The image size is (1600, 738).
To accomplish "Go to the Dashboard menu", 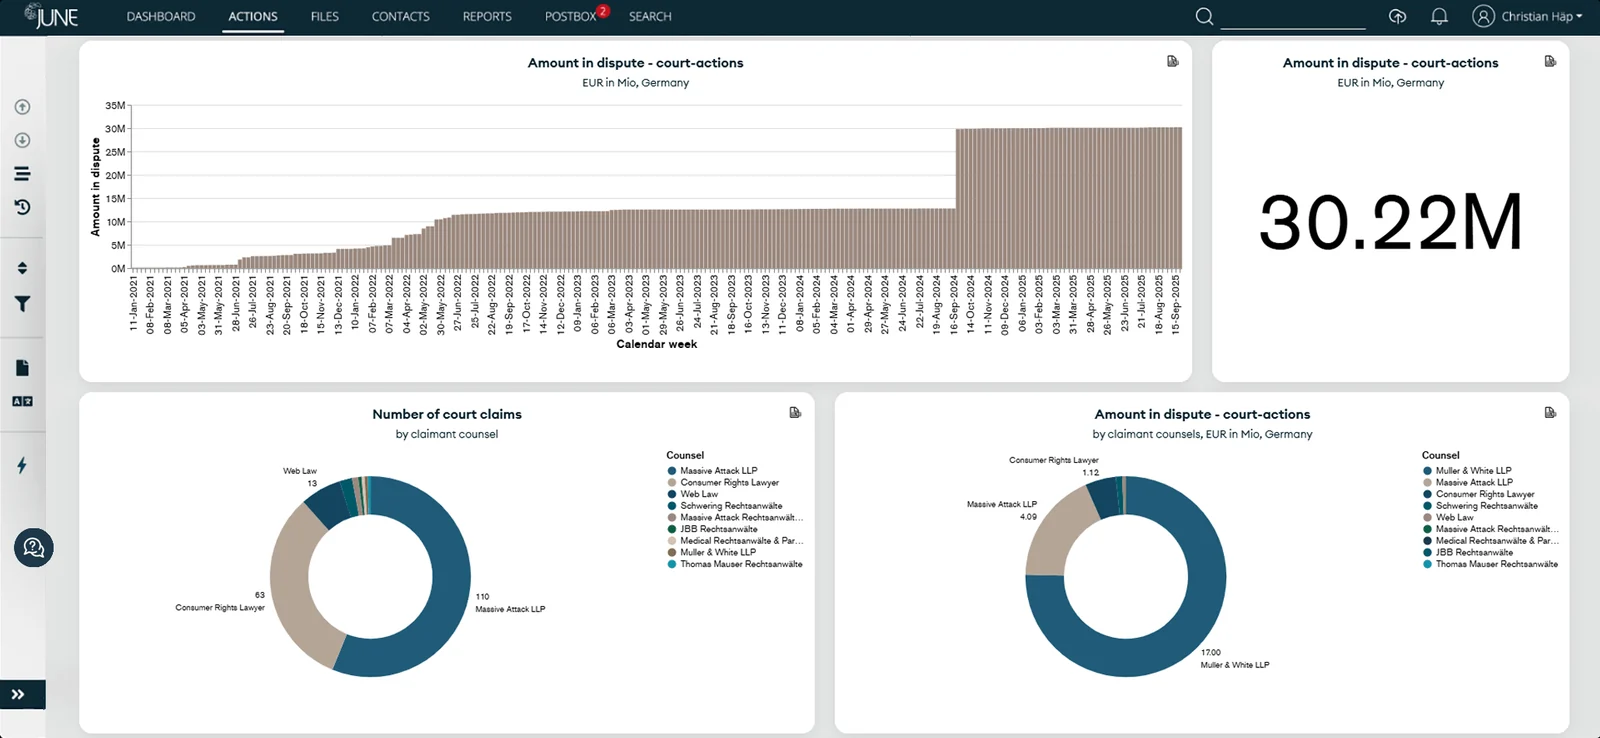I will [161, 17].
